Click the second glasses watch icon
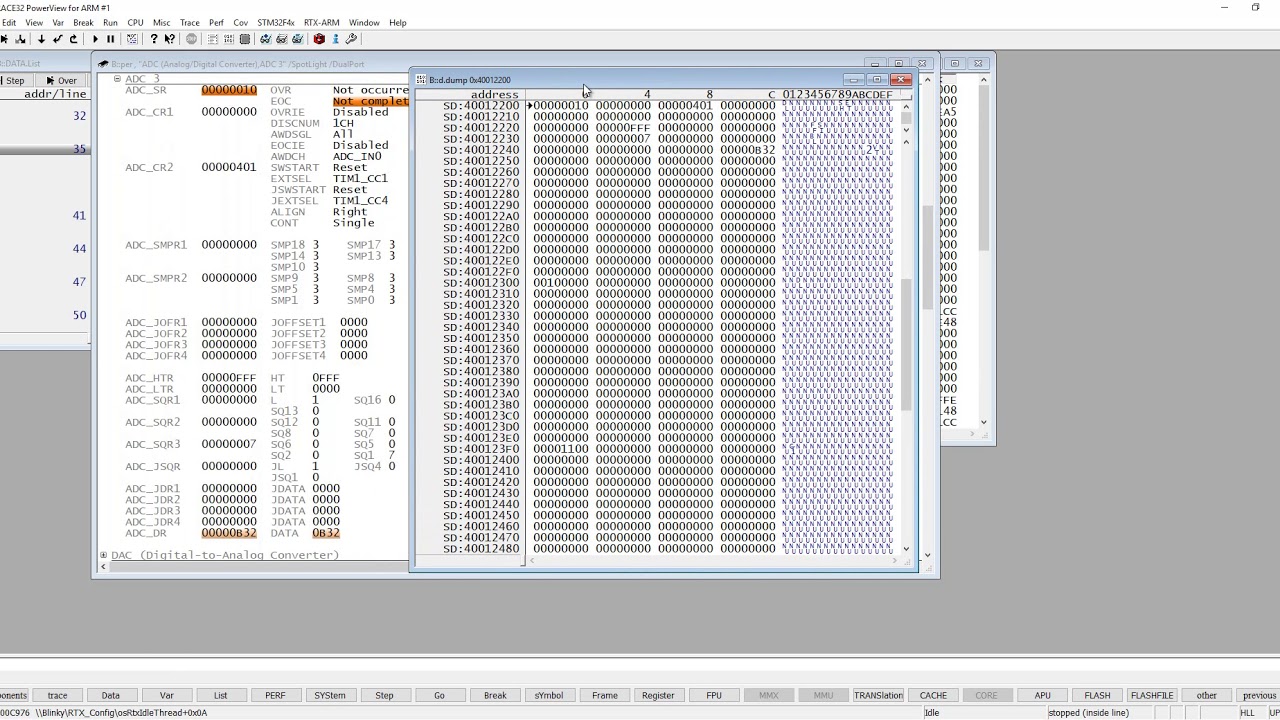The width and height of the screenshot is (1280, 720). (x=281, y=39)
